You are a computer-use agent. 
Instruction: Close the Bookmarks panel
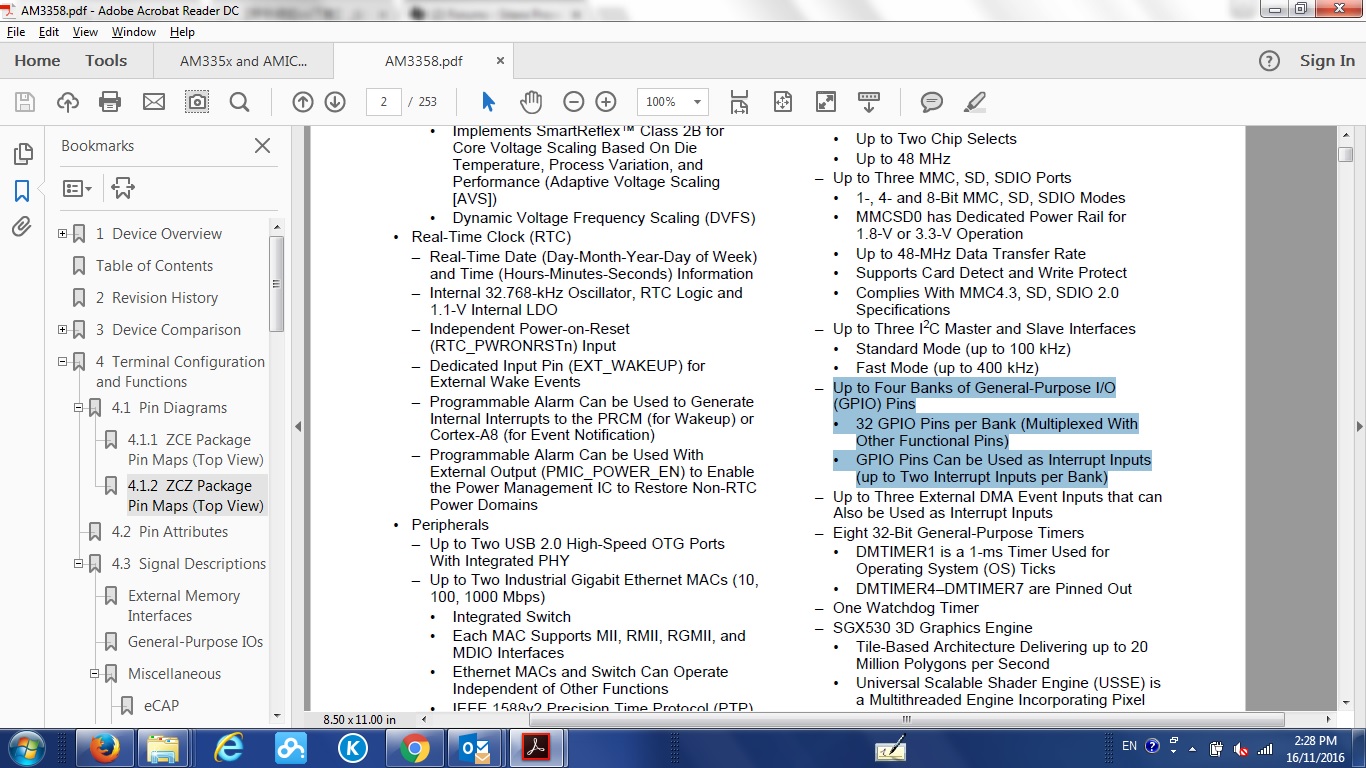click(x=262, y=146)
